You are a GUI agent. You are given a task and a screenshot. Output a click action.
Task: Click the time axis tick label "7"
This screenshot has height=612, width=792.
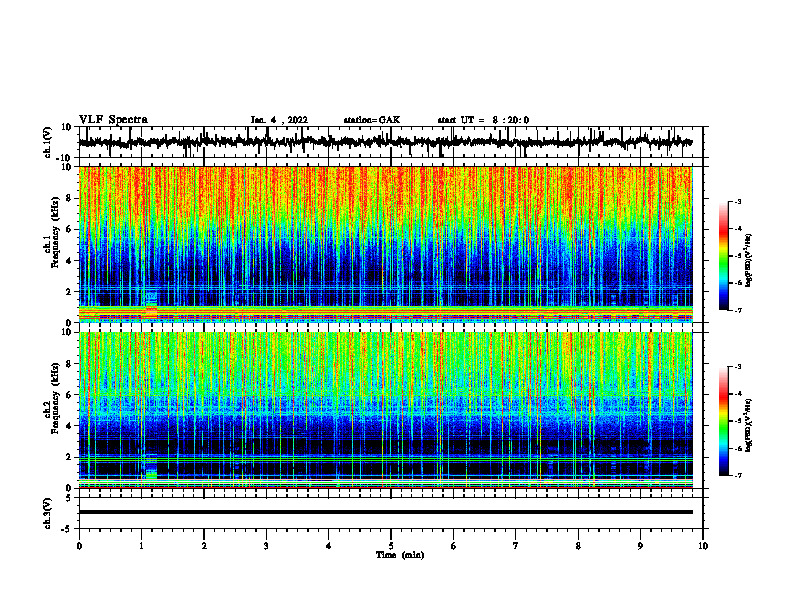516,546
